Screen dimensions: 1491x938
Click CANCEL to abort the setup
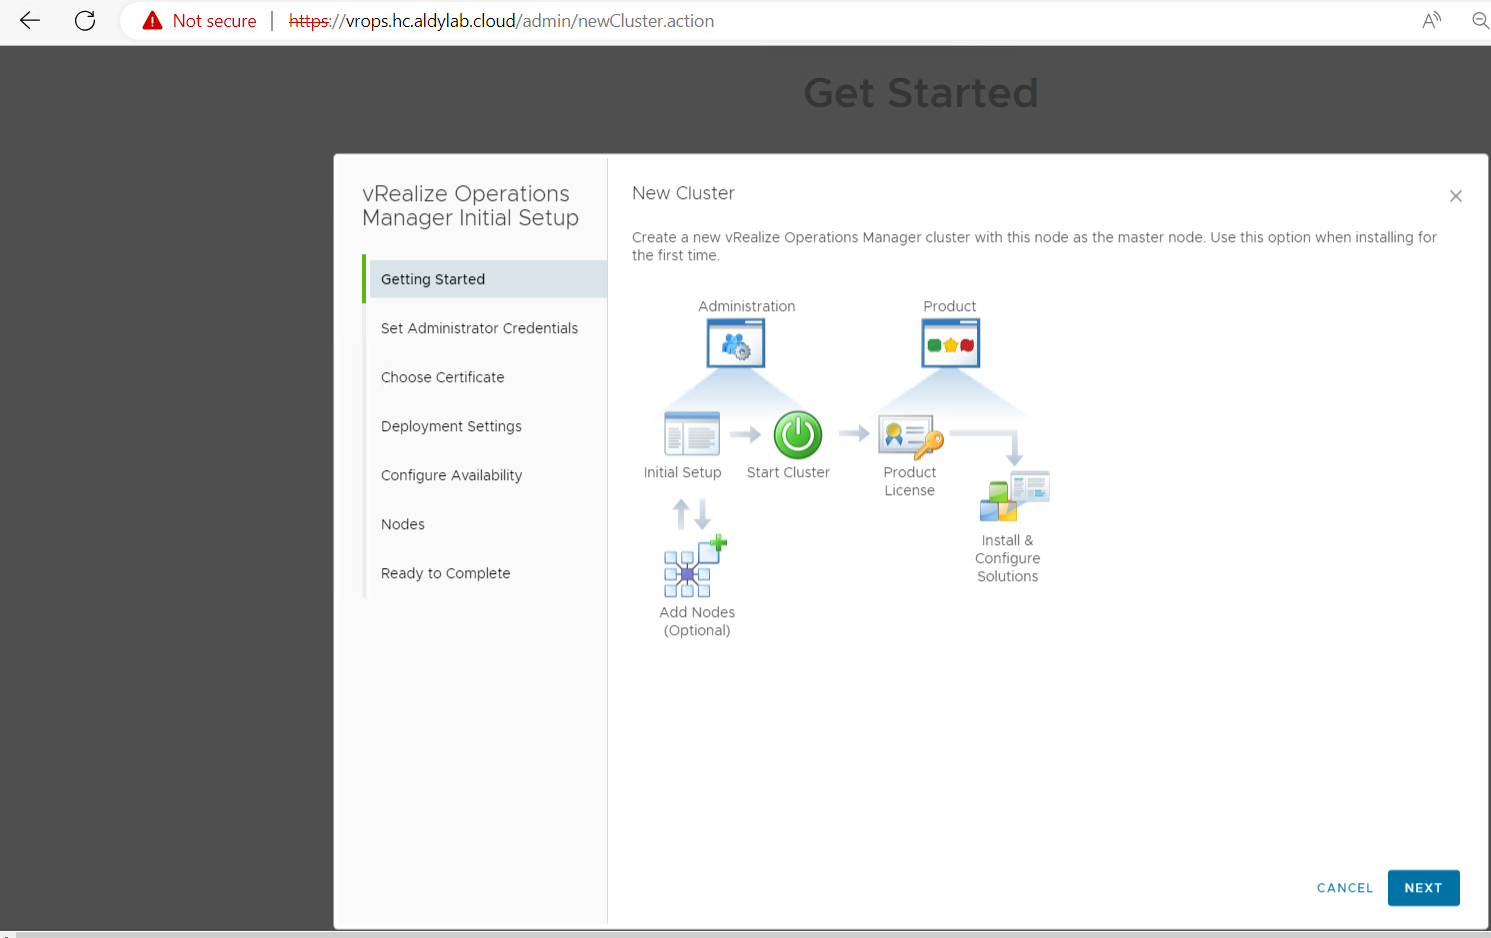pos(1344,888)
